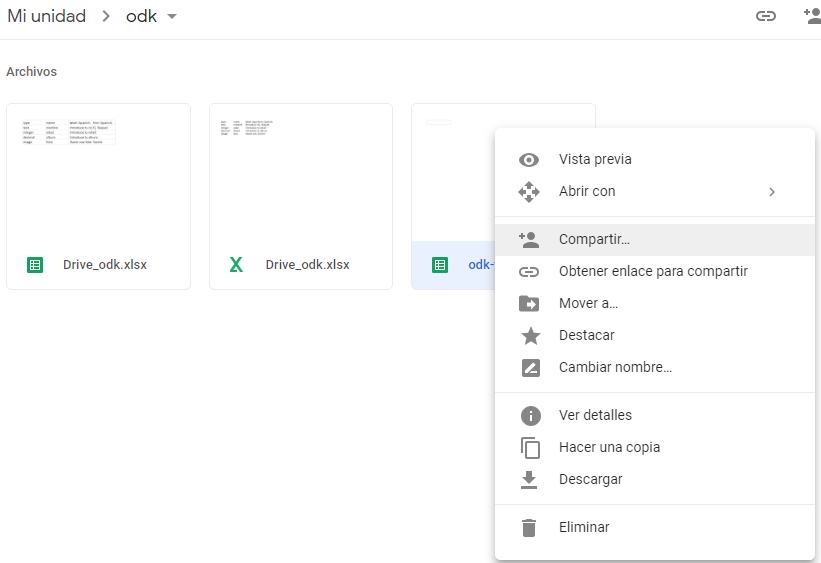
Task: Select Cambiar nombre... menu entry
Action: click(654, 368)
